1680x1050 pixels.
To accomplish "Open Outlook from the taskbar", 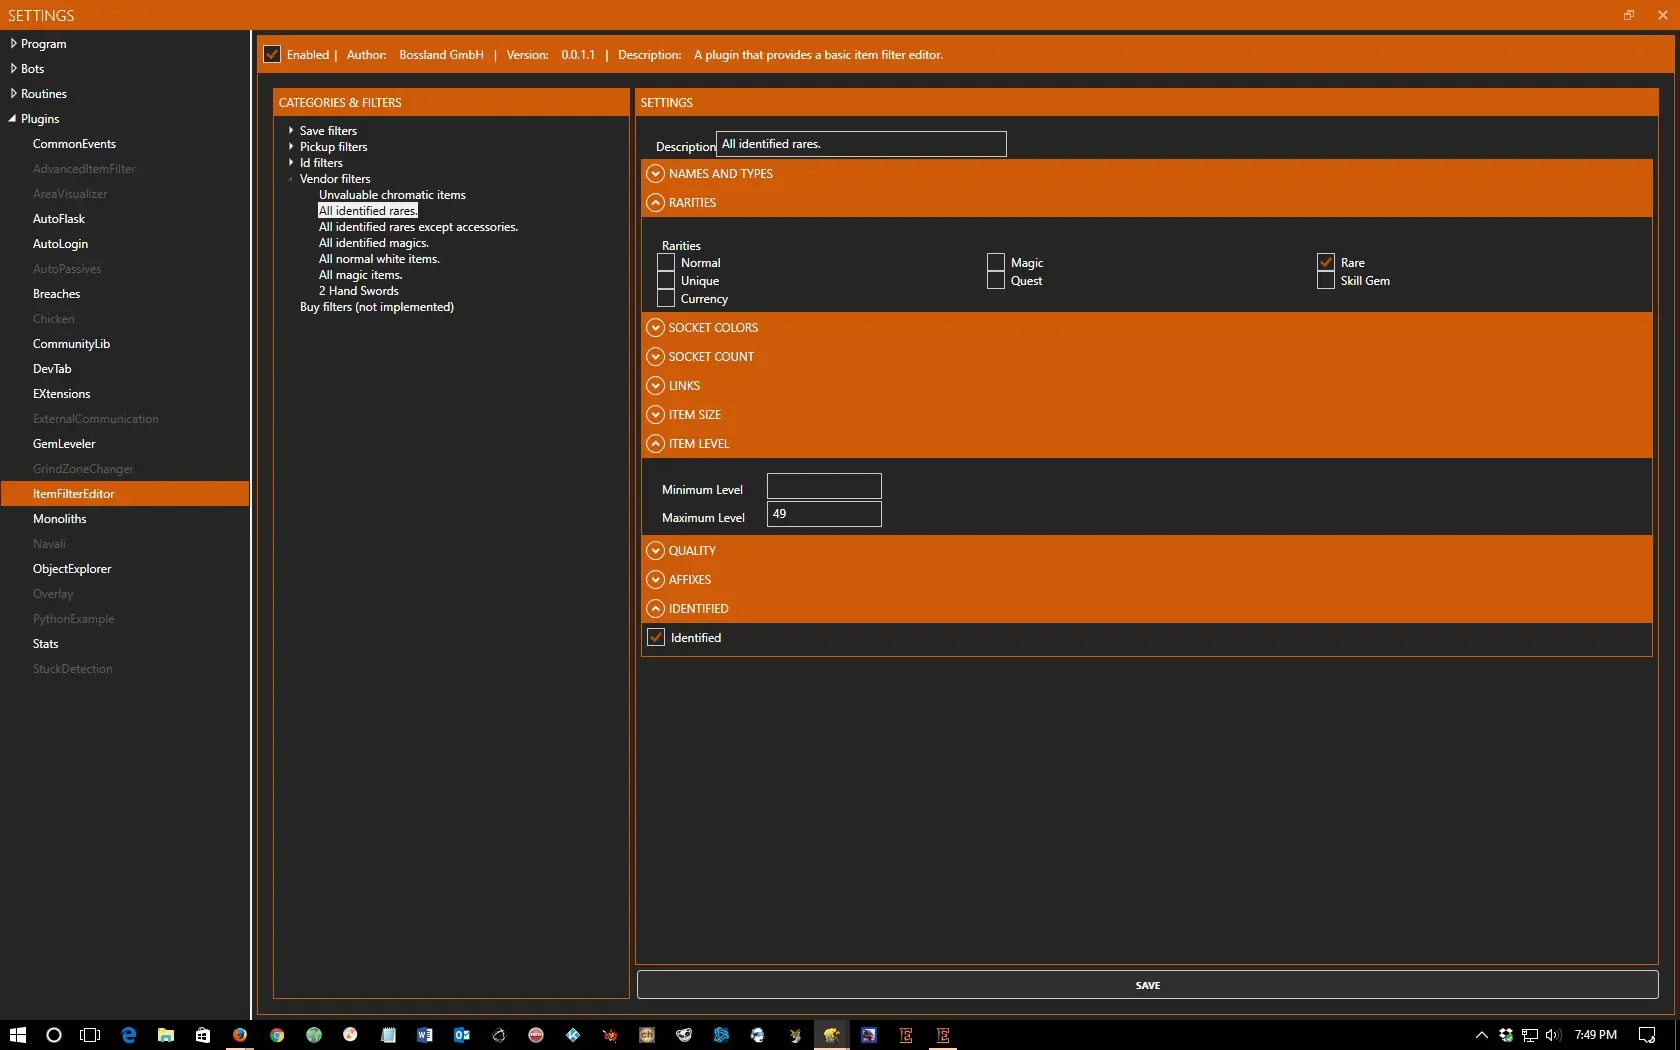I will (462, 1035).
